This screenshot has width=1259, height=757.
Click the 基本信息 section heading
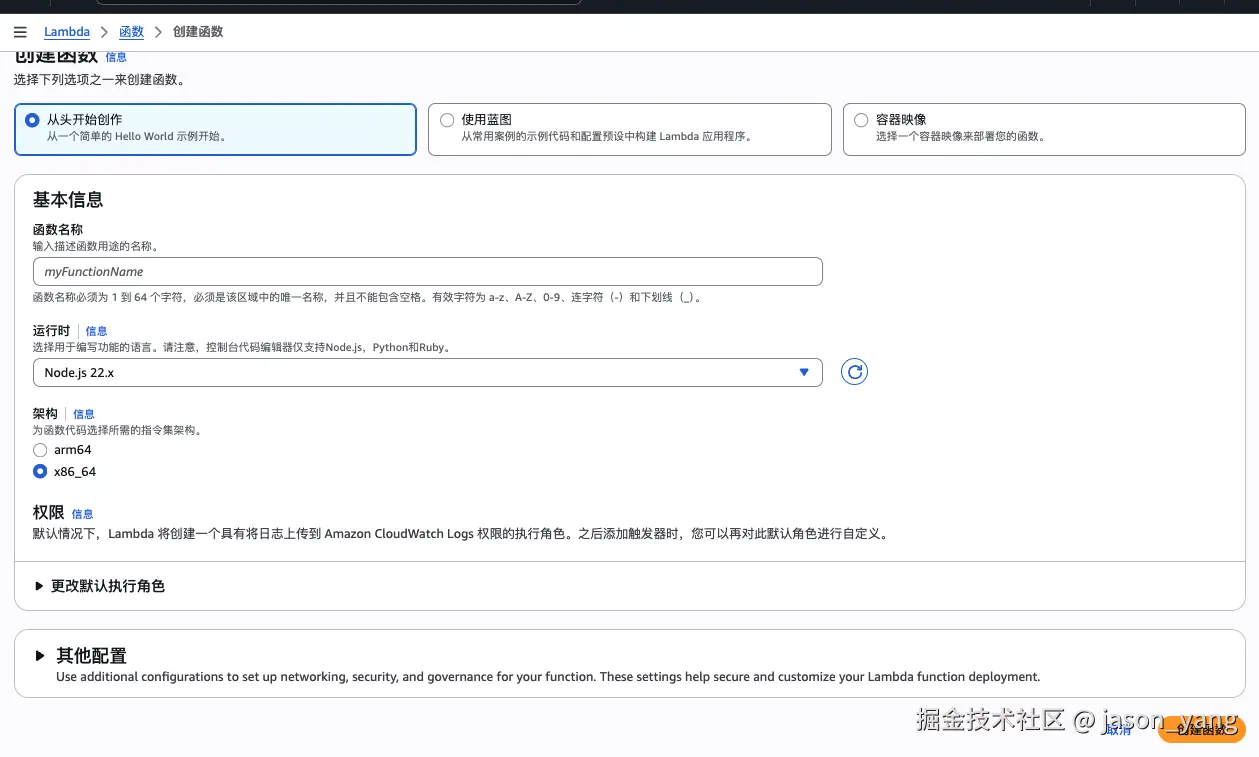(68, 200)
